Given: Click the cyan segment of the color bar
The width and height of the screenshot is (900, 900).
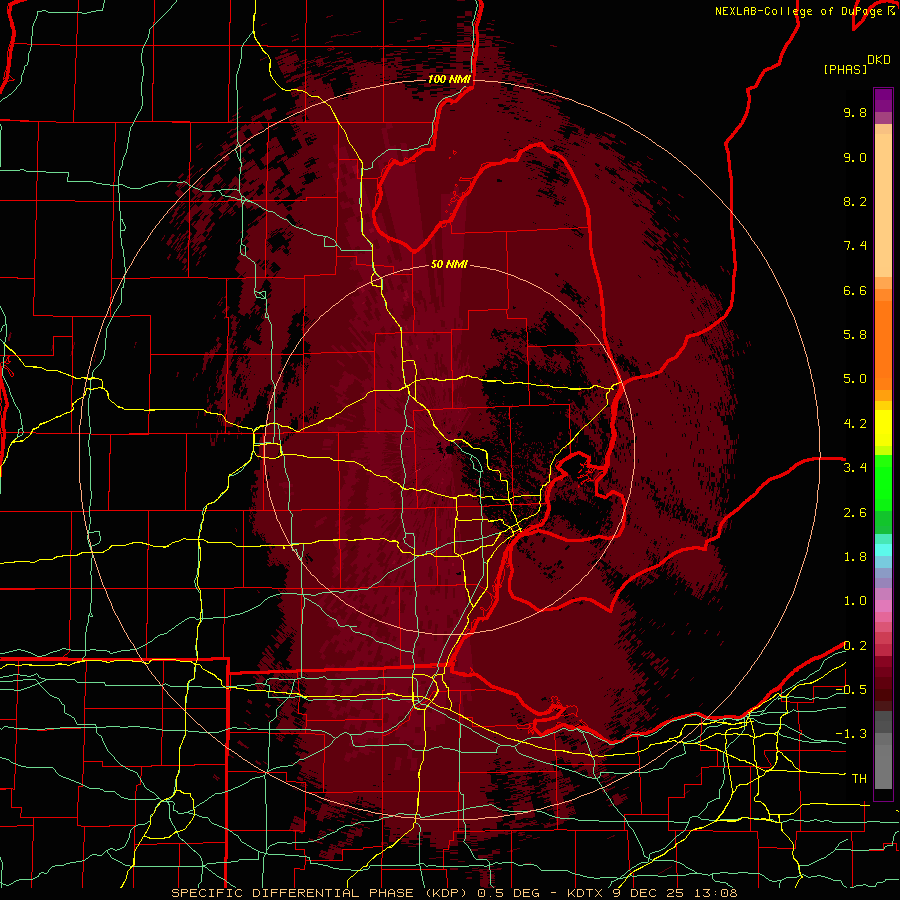Looking at the screenshot, I should (883, 550).
